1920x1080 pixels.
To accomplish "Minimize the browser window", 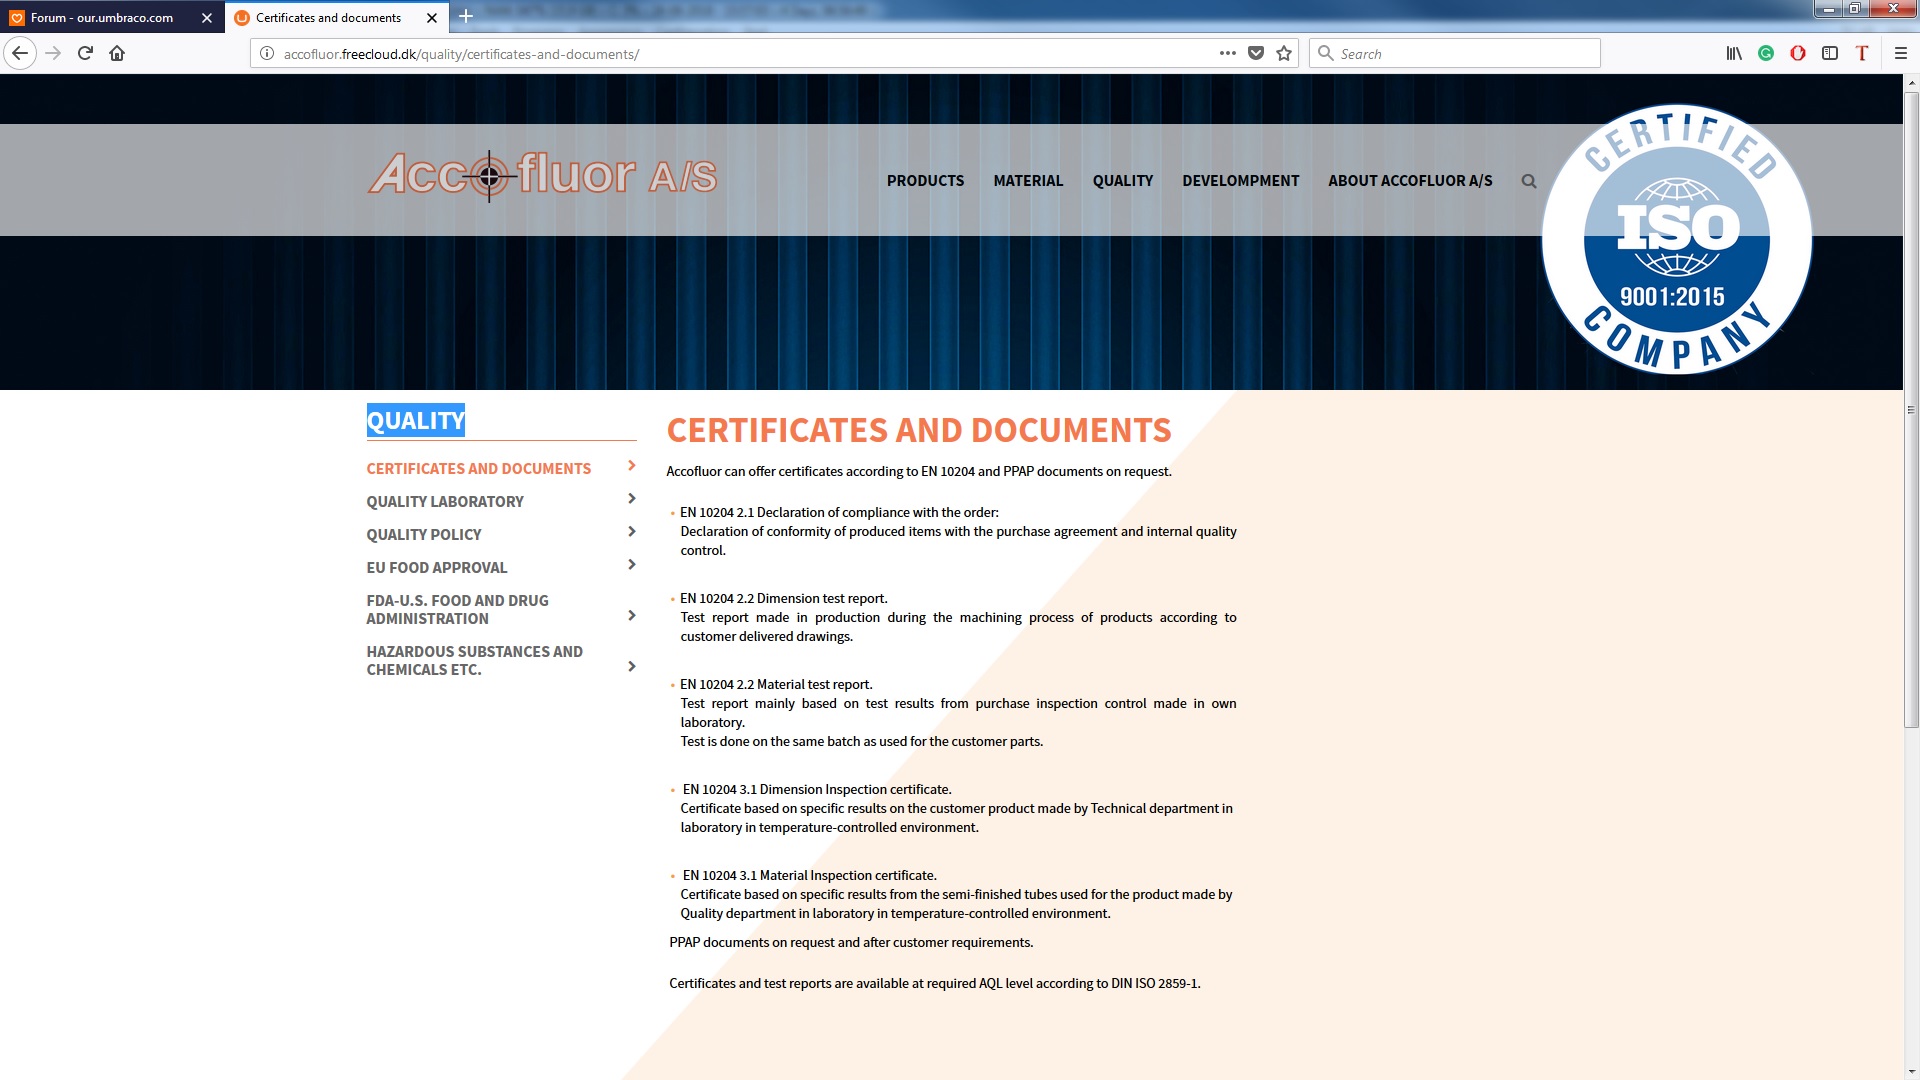I will [x=1829, y=9].
